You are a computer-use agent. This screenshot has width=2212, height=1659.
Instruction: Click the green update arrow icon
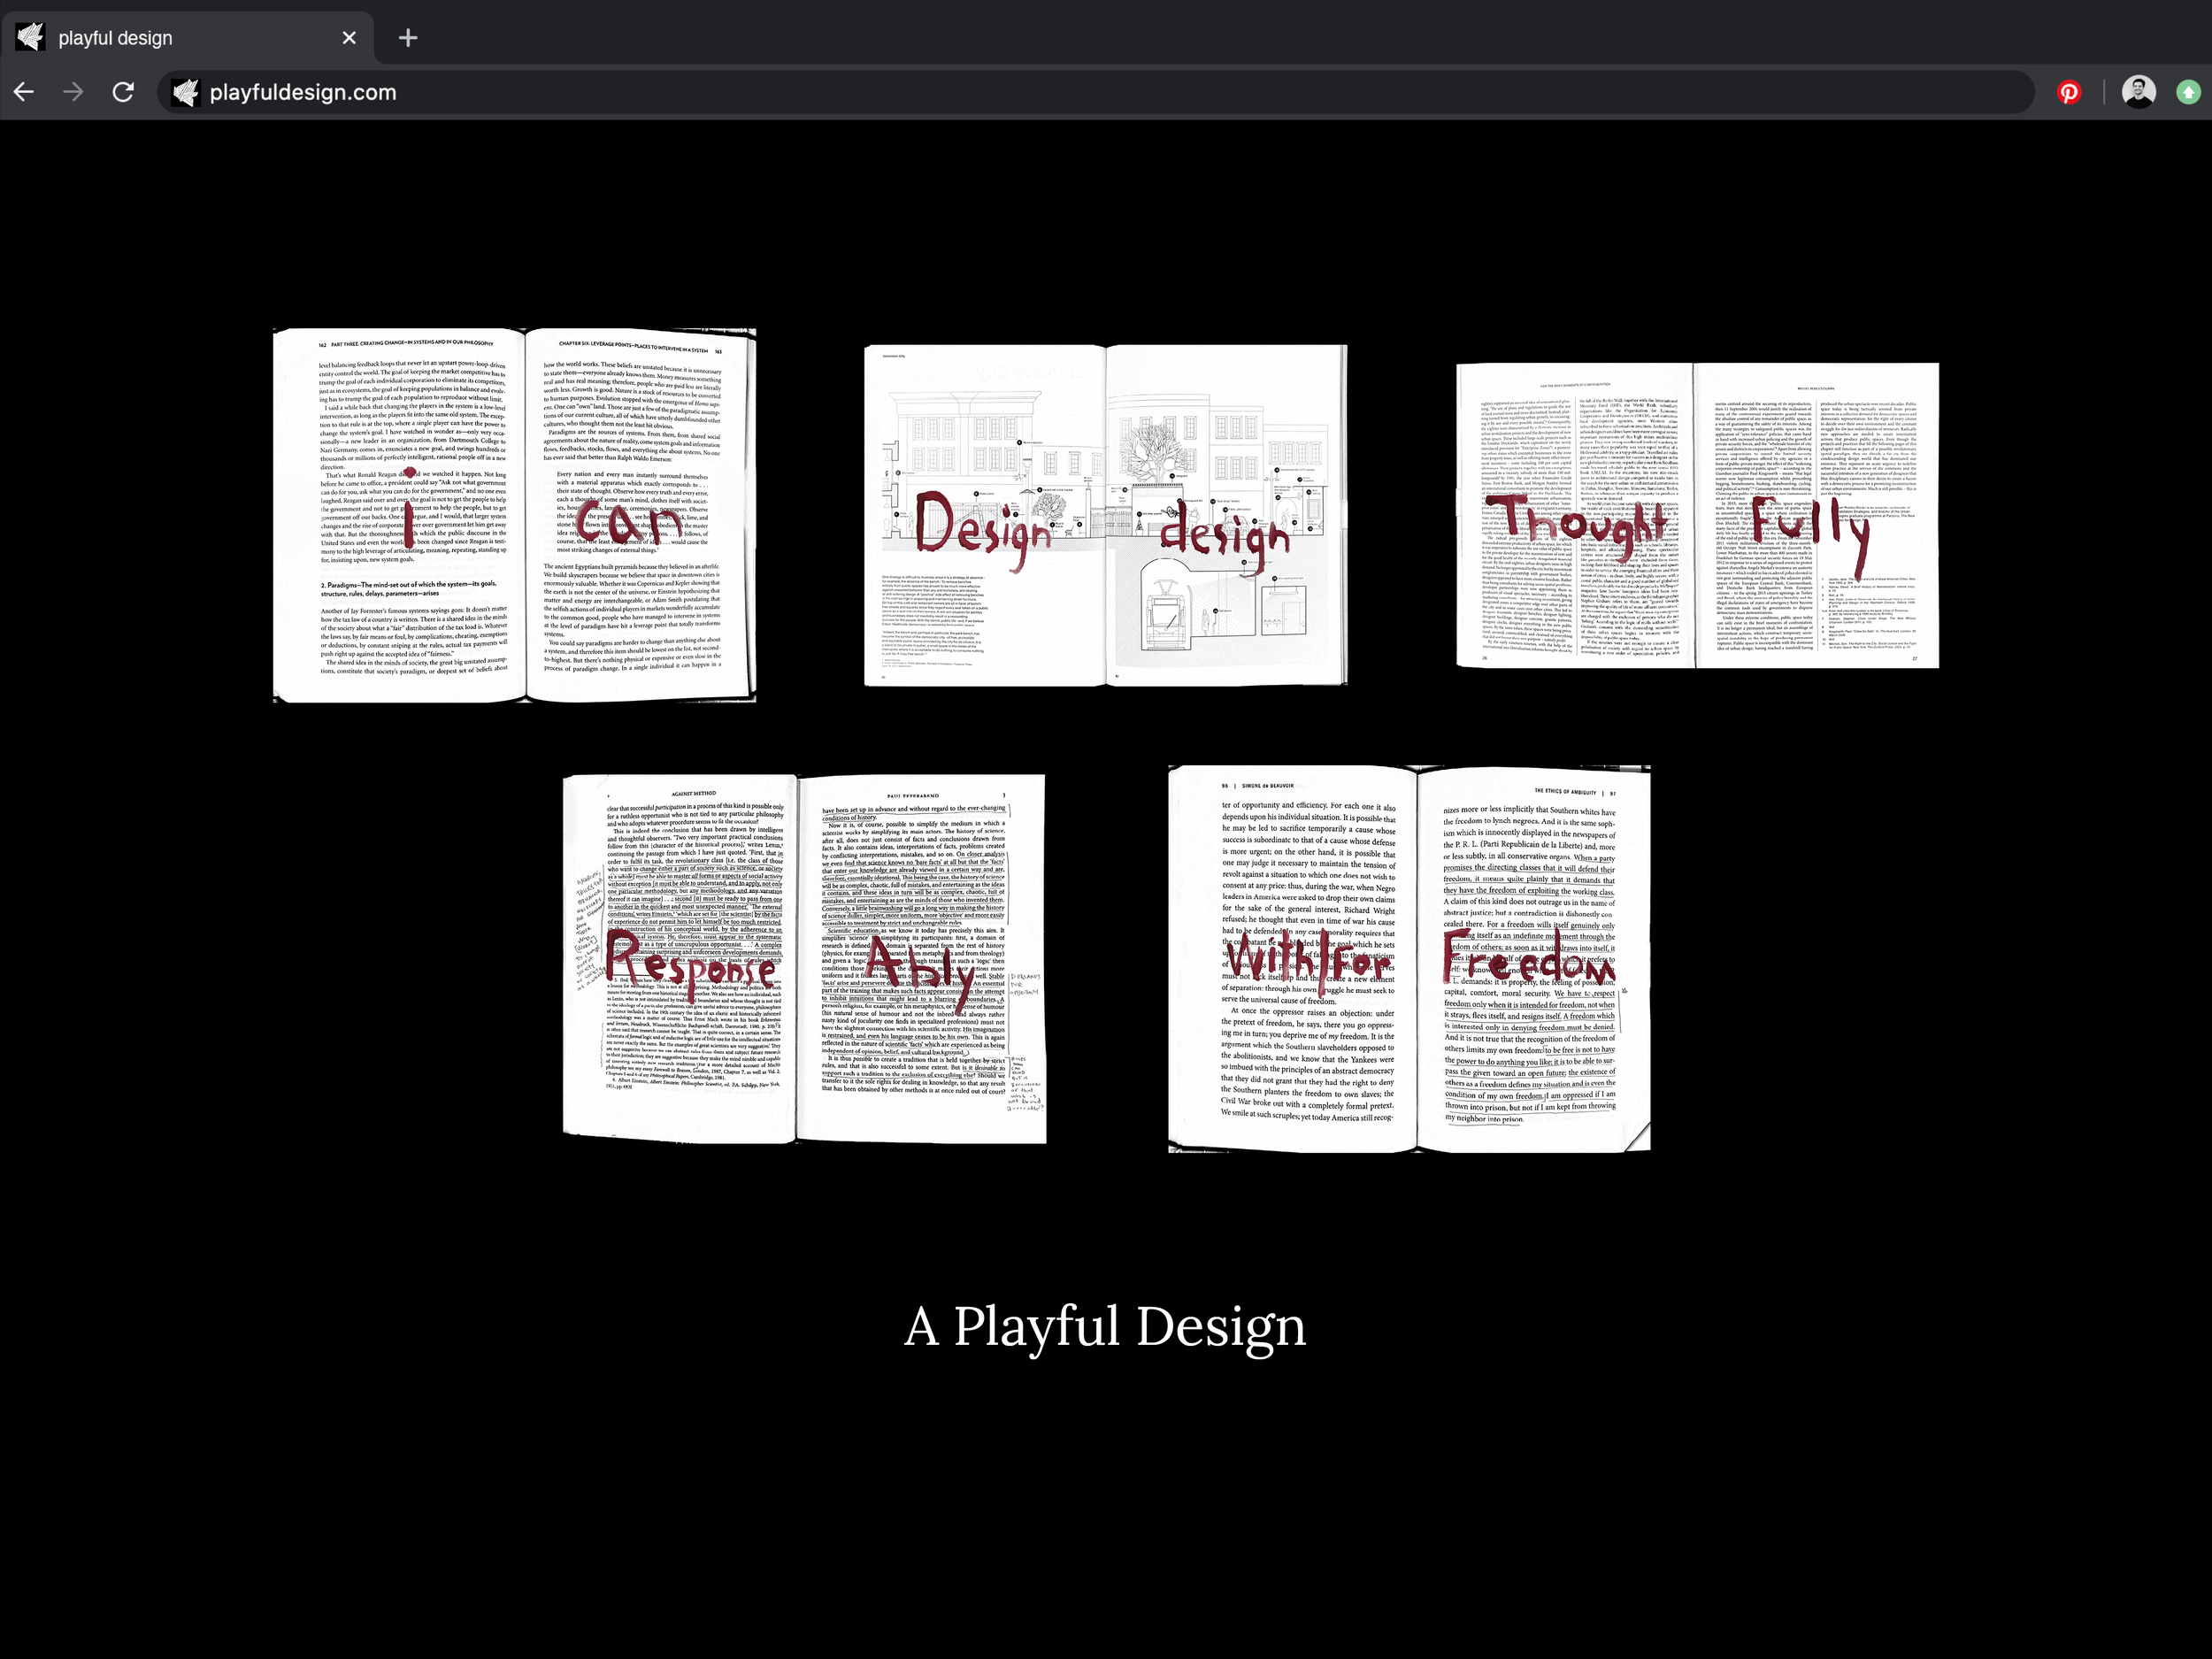click(x=2188, y=92)
